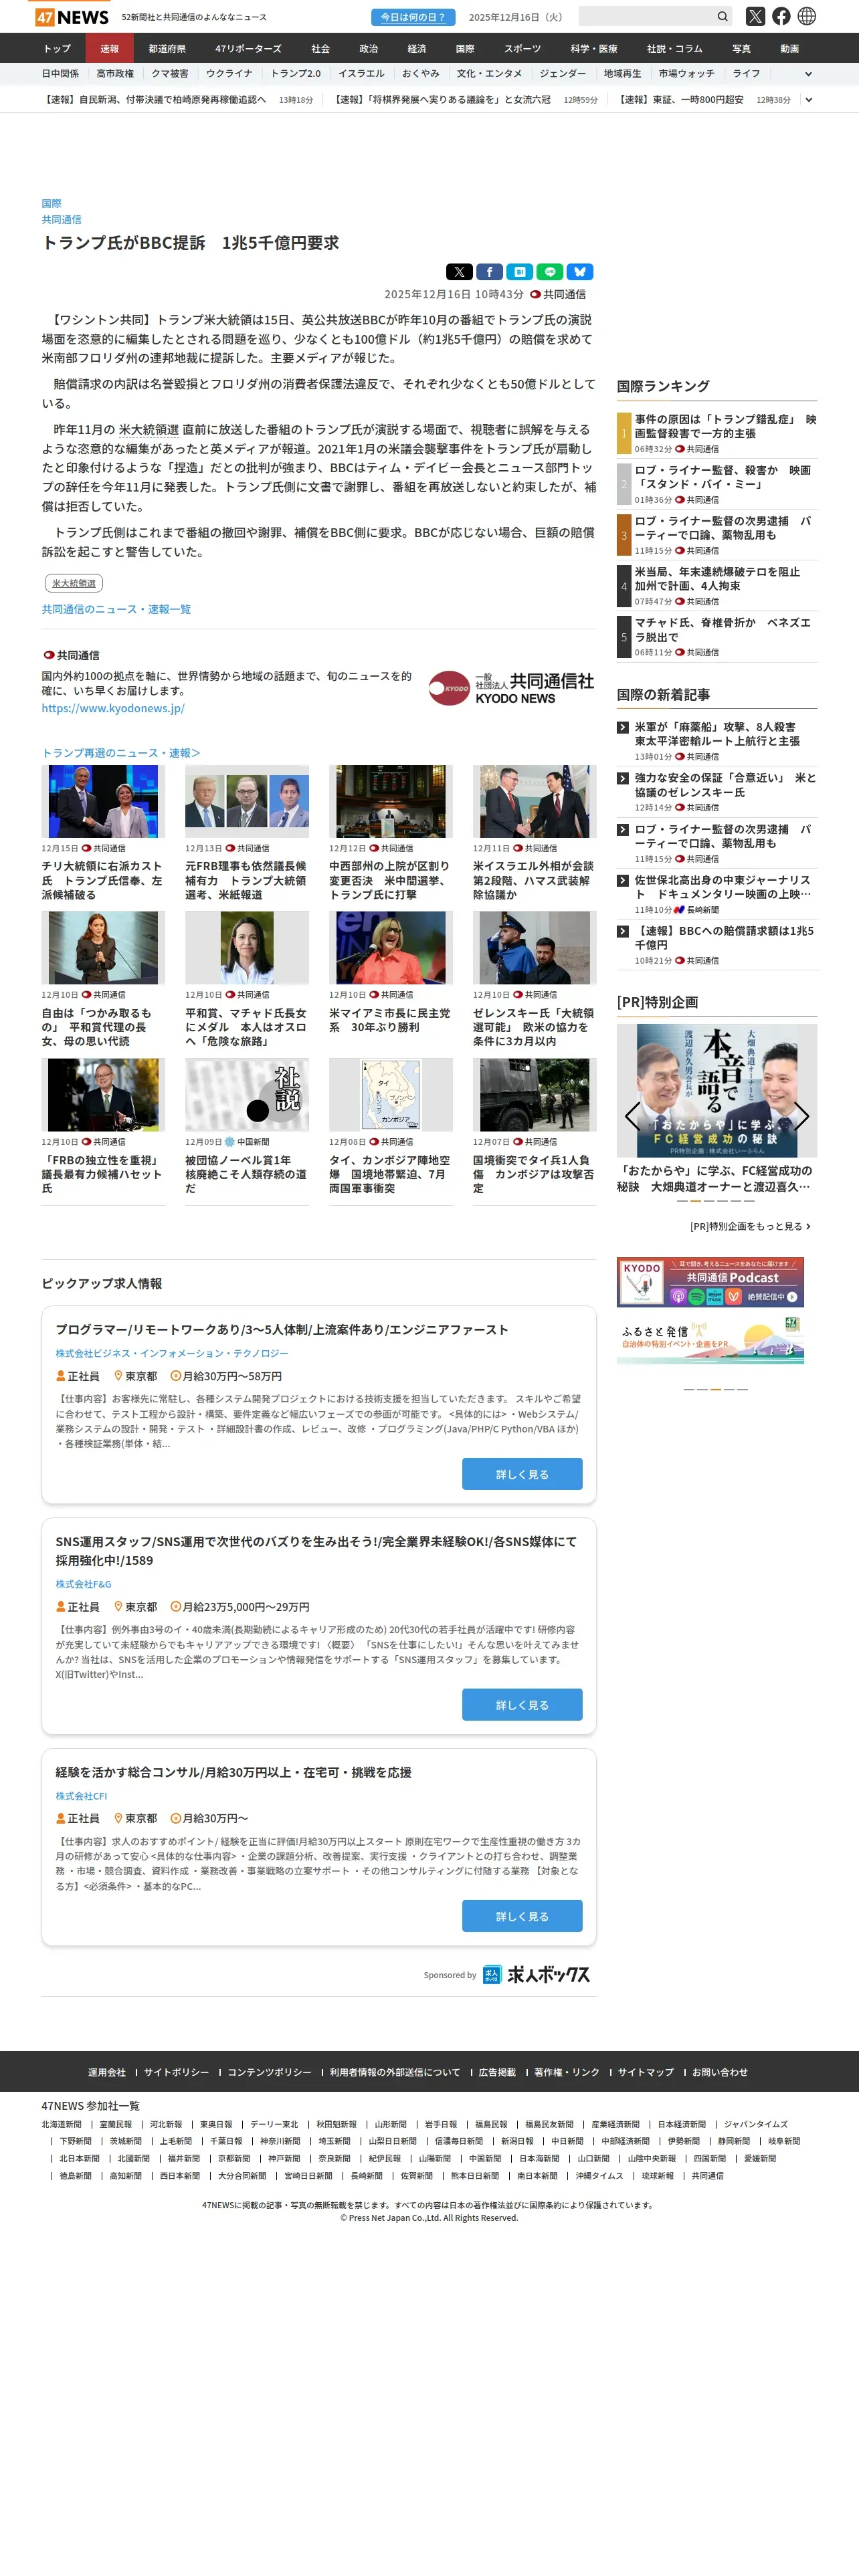Open the 経済 nav tab
Screen dimensions: 859x2576
417,48
